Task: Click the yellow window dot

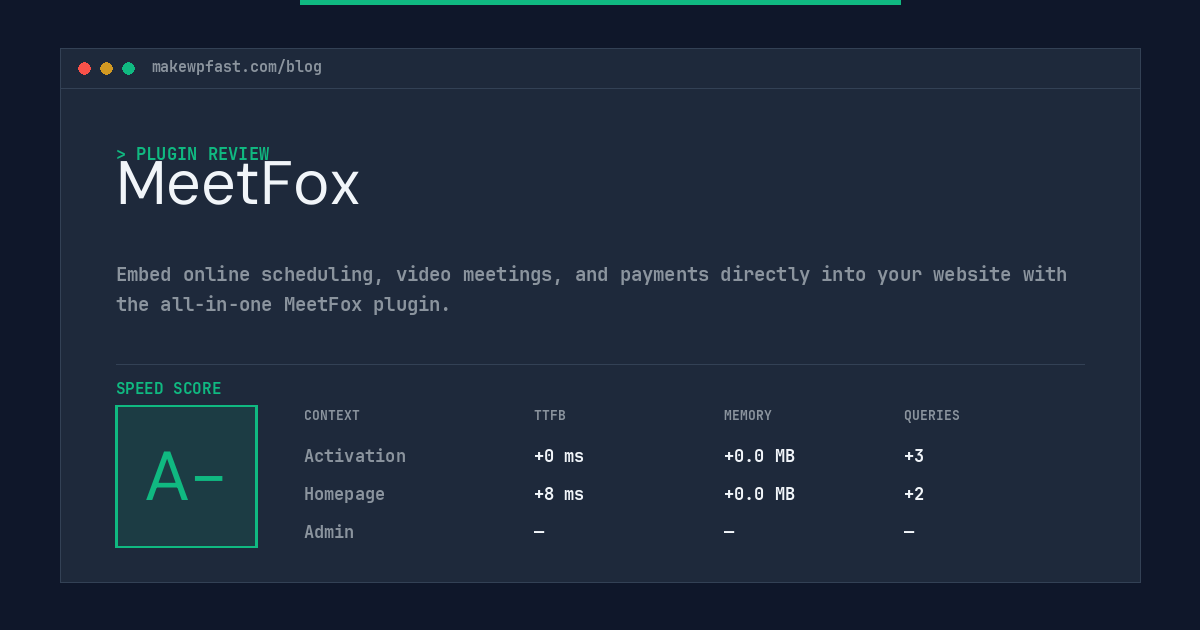Action: pos(106,68)
